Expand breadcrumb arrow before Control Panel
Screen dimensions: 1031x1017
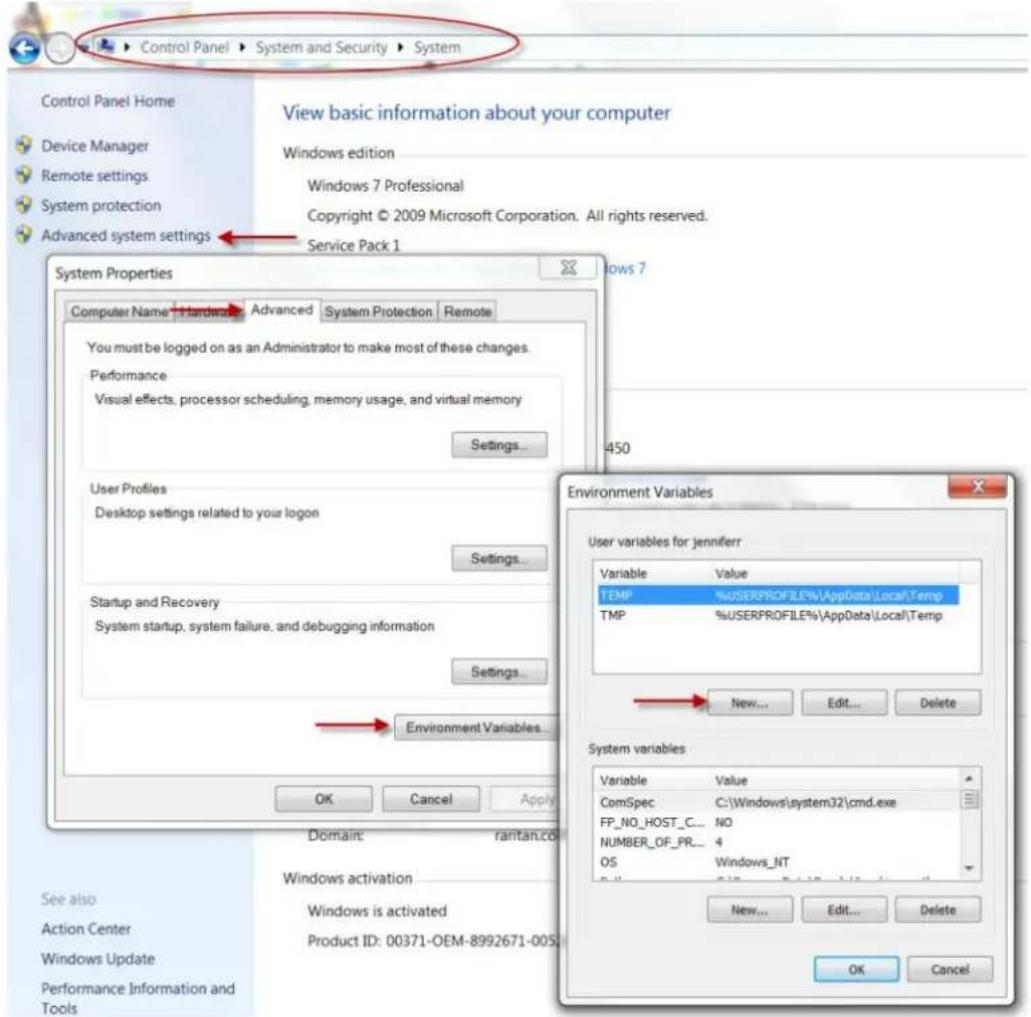(x=126, y=47)
